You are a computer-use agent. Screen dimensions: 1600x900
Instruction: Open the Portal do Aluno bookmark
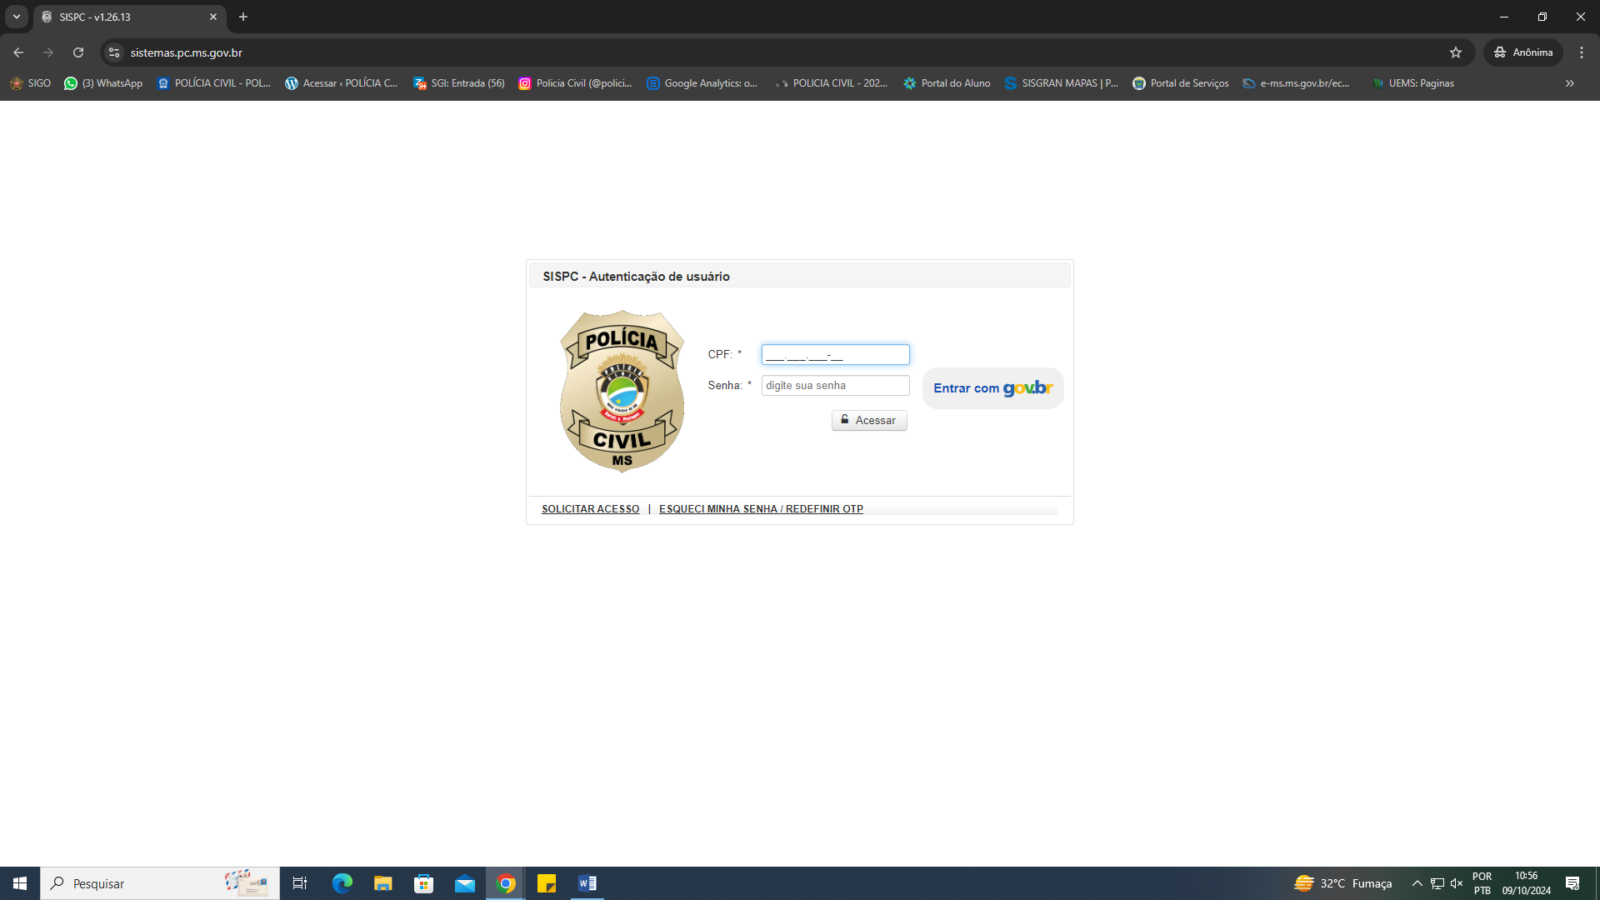[x=946, y=83]
